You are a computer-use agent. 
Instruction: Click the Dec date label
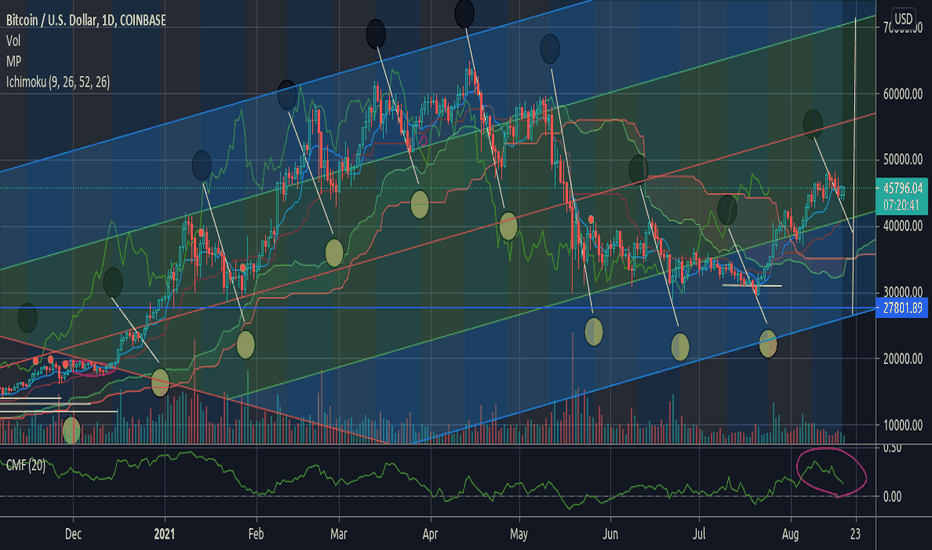pos(73,534)
